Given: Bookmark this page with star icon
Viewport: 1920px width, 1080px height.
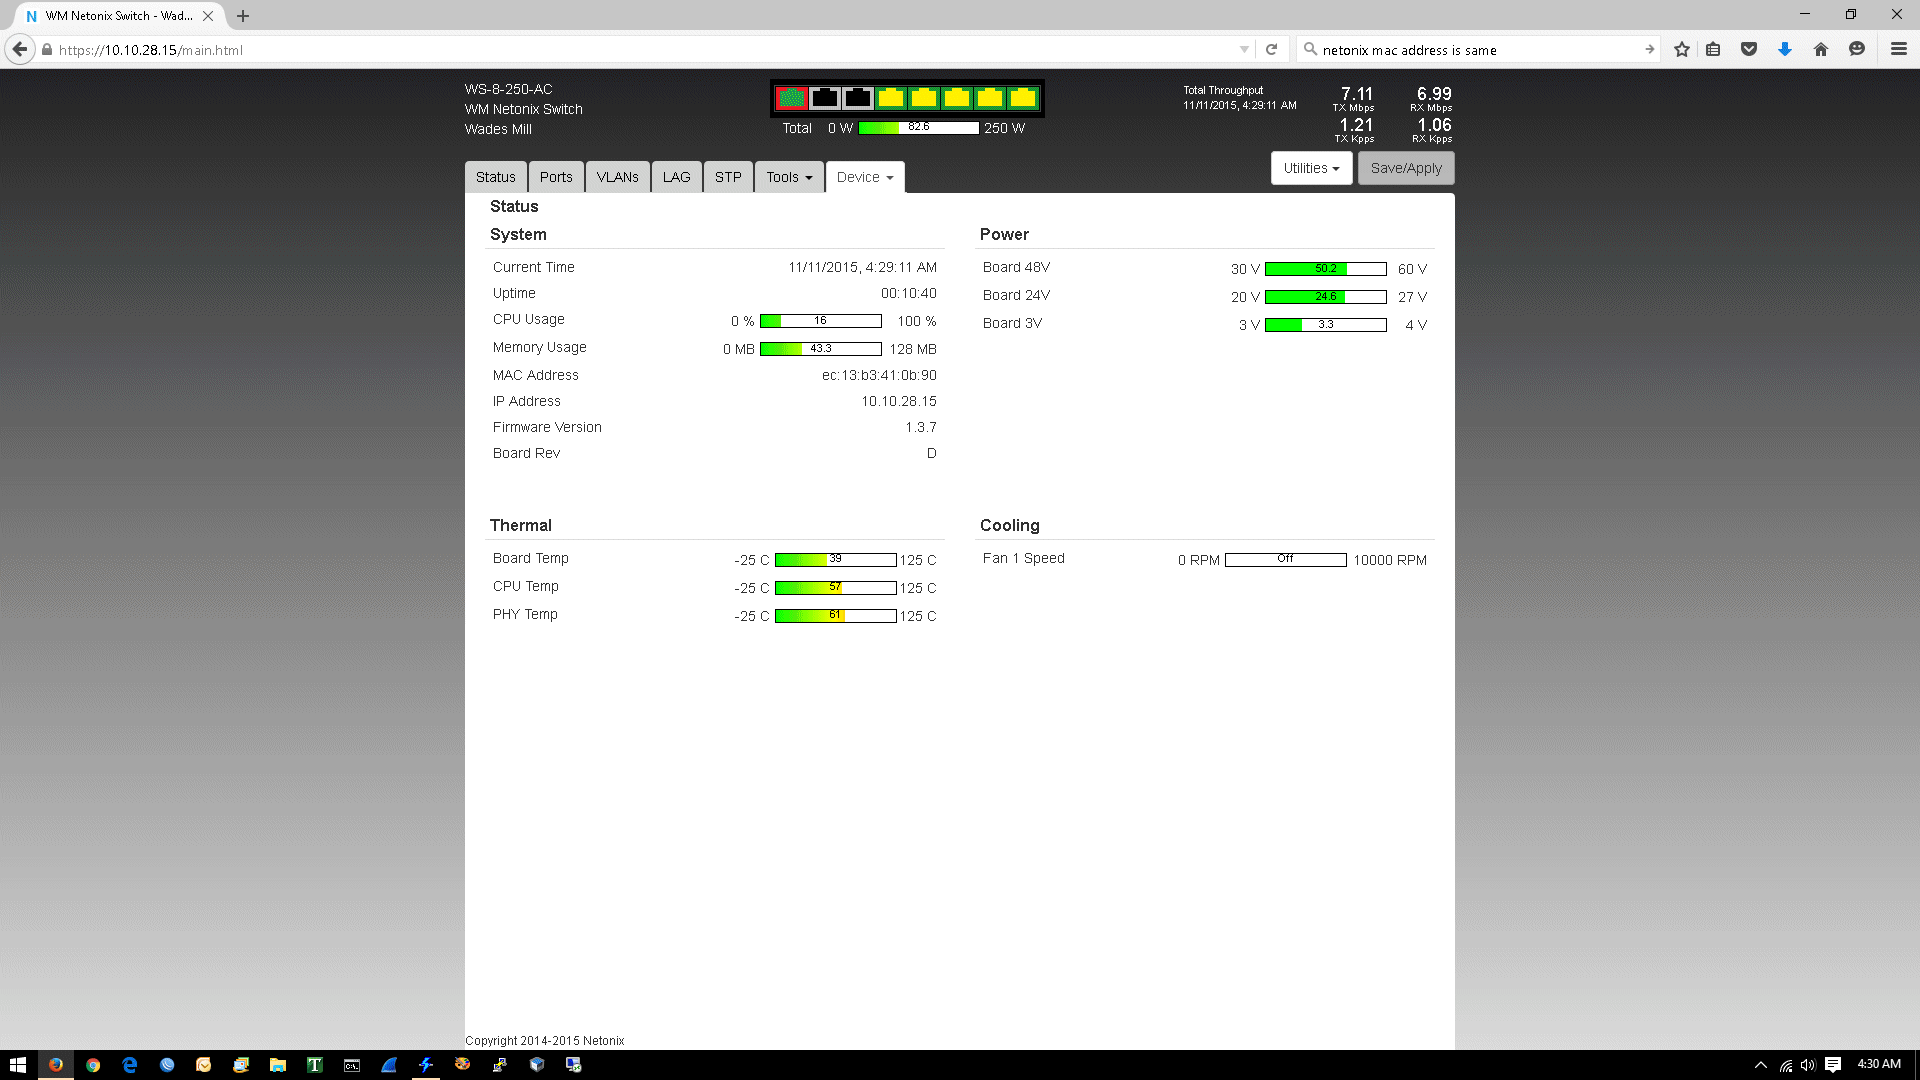Looking at the screenshot, I should pos(1682,49).
